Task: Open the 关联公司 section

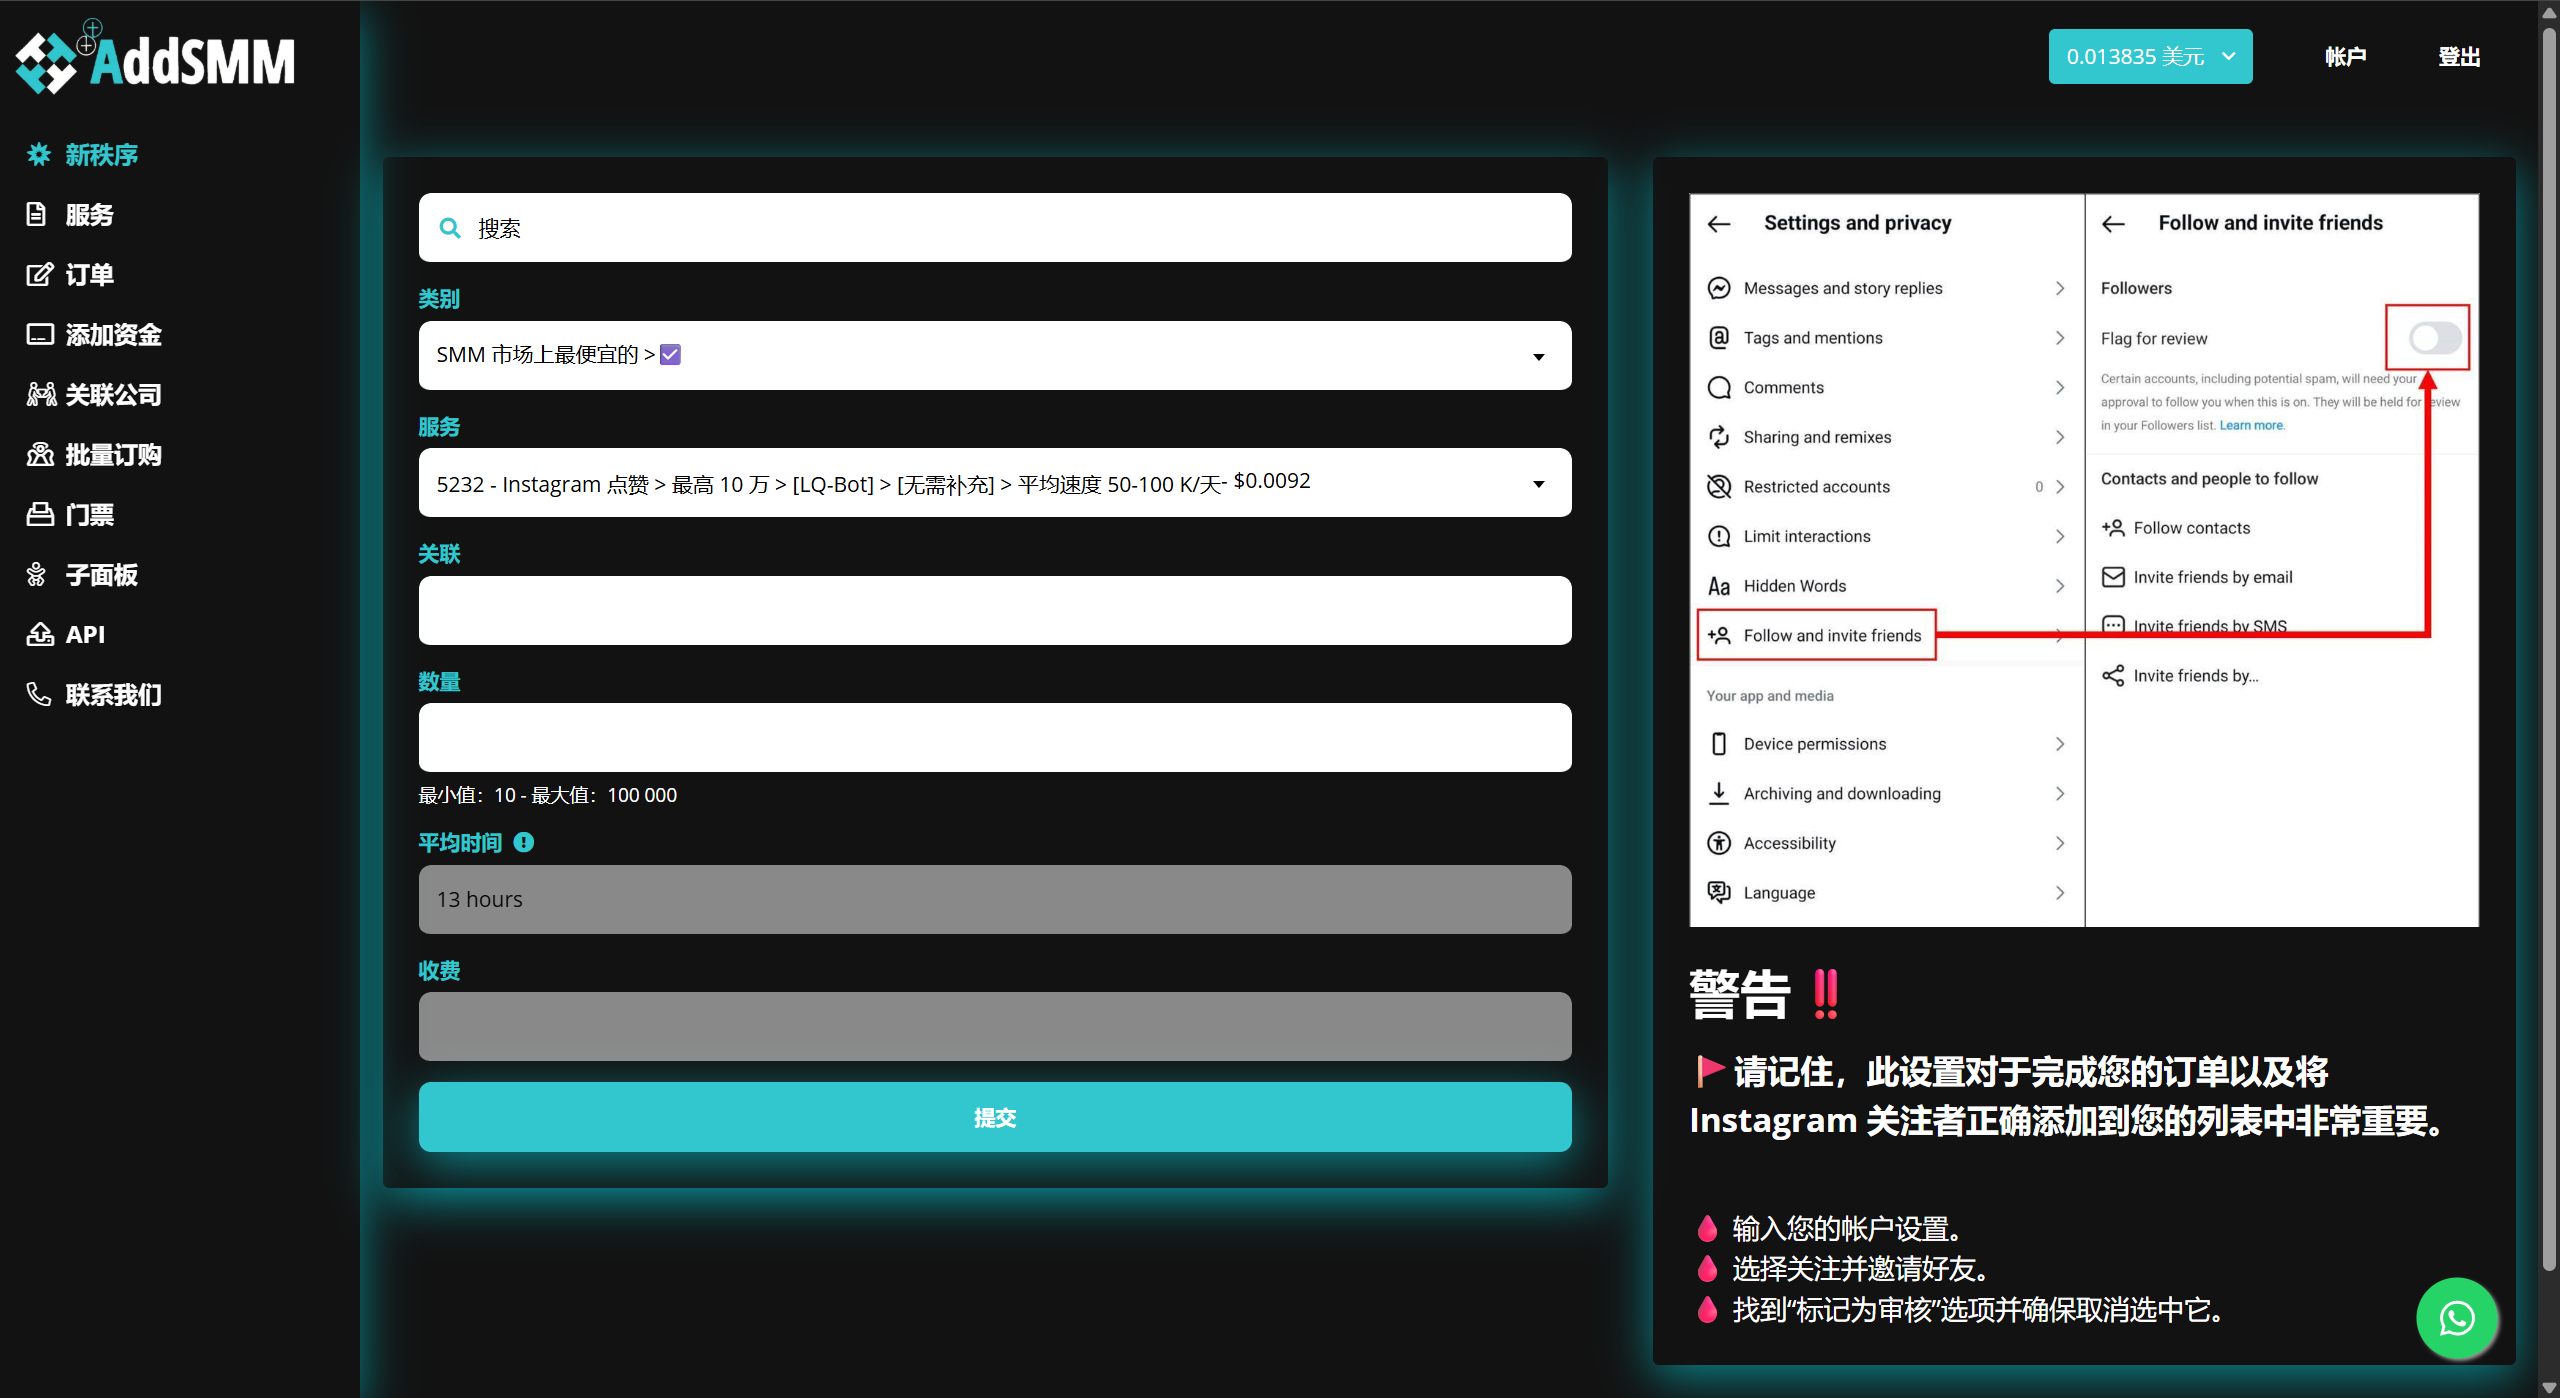Action: tap(114, 394)
